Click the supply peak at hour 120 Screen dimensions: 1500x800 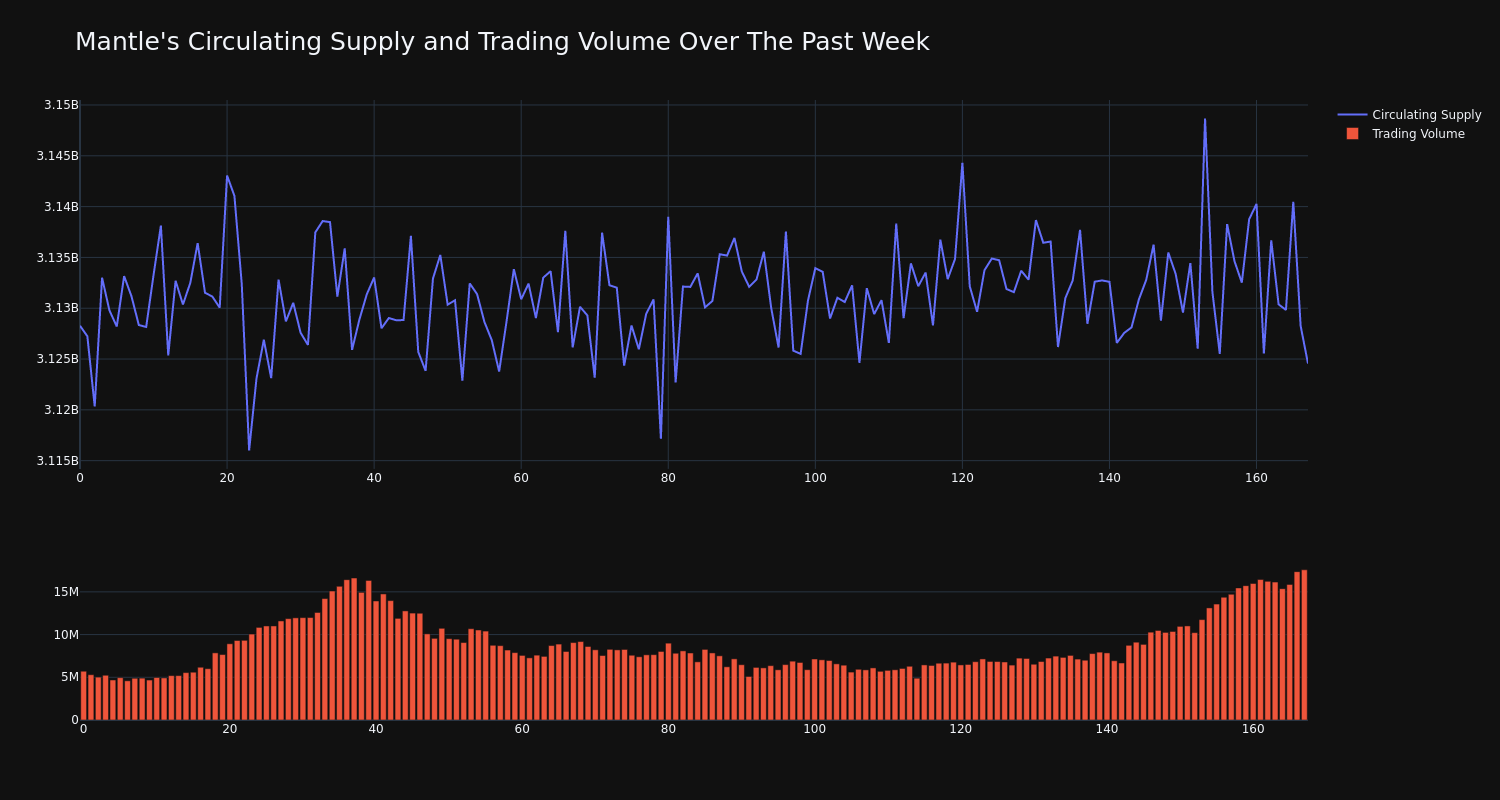(x=962, y=164)
